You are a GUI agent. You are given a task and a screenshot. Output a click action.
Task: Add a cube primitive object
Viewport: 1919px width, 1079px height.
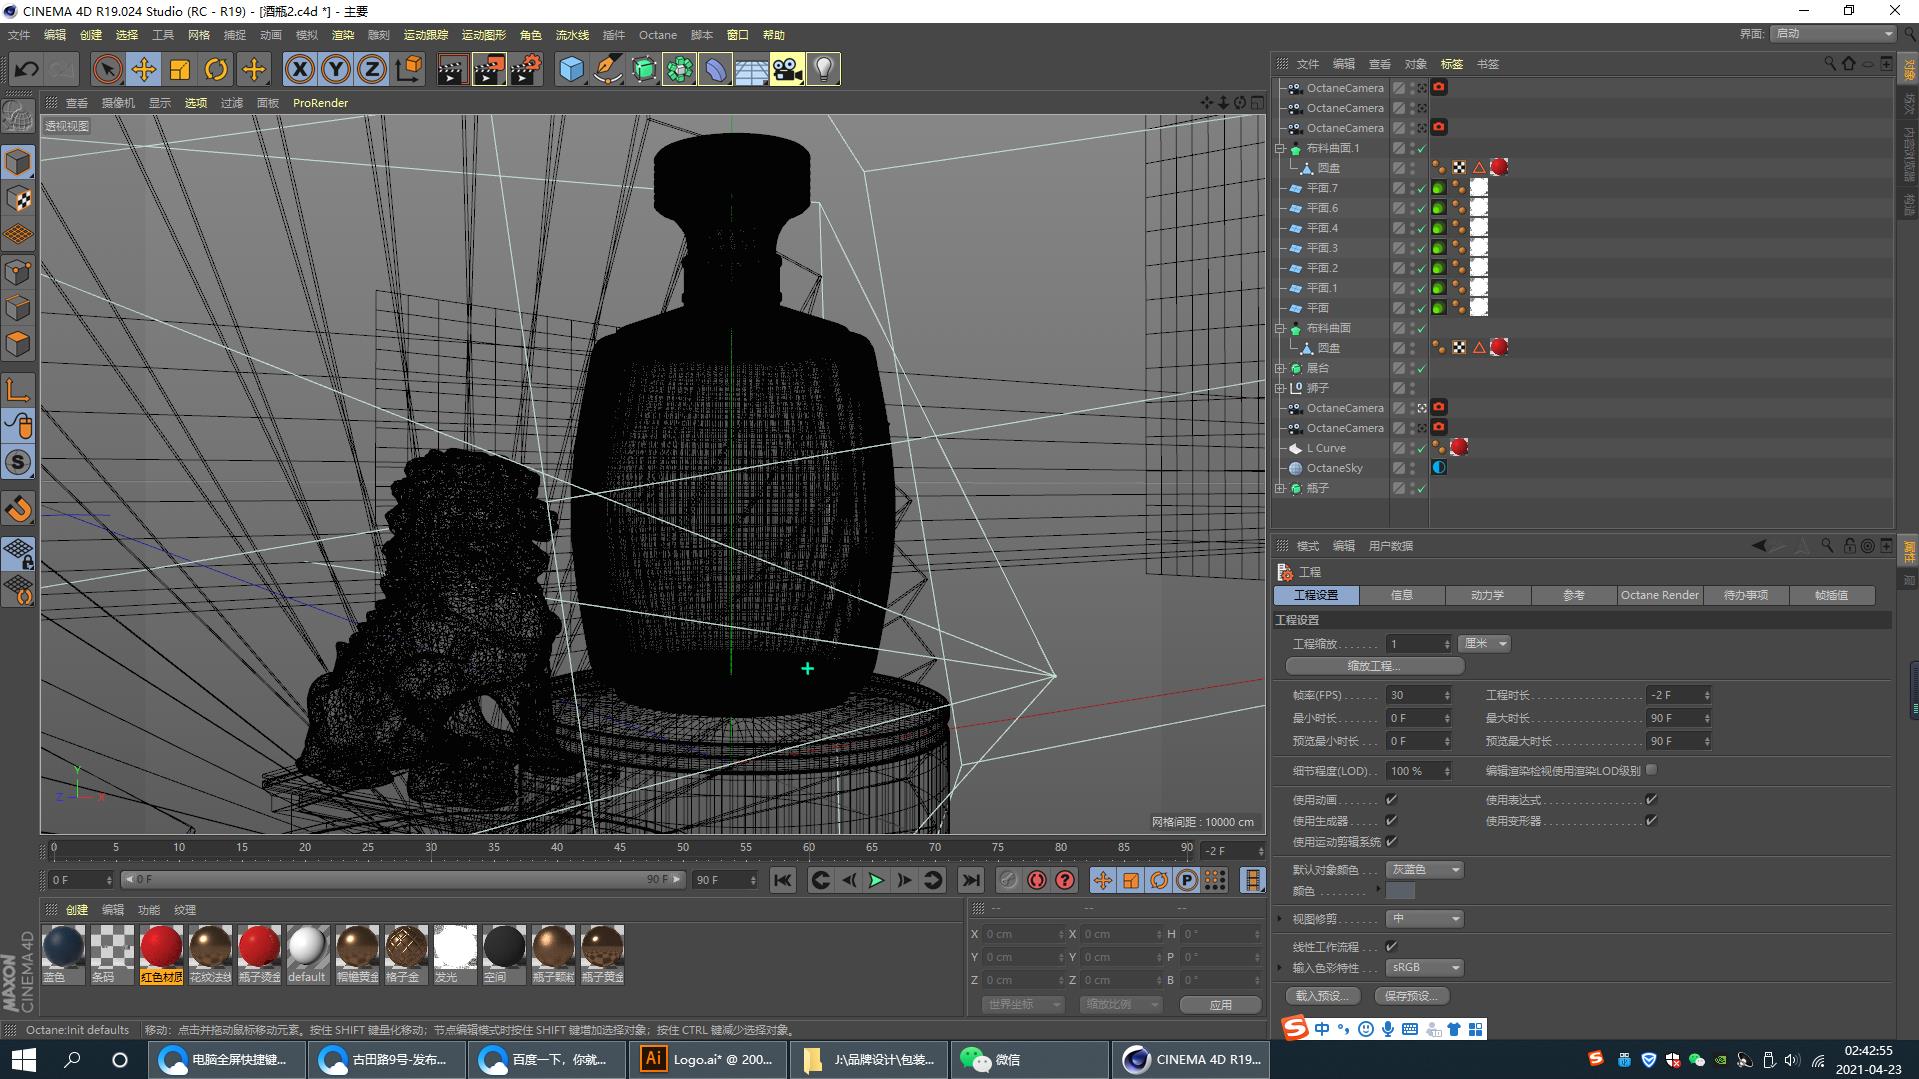[571, 69]
